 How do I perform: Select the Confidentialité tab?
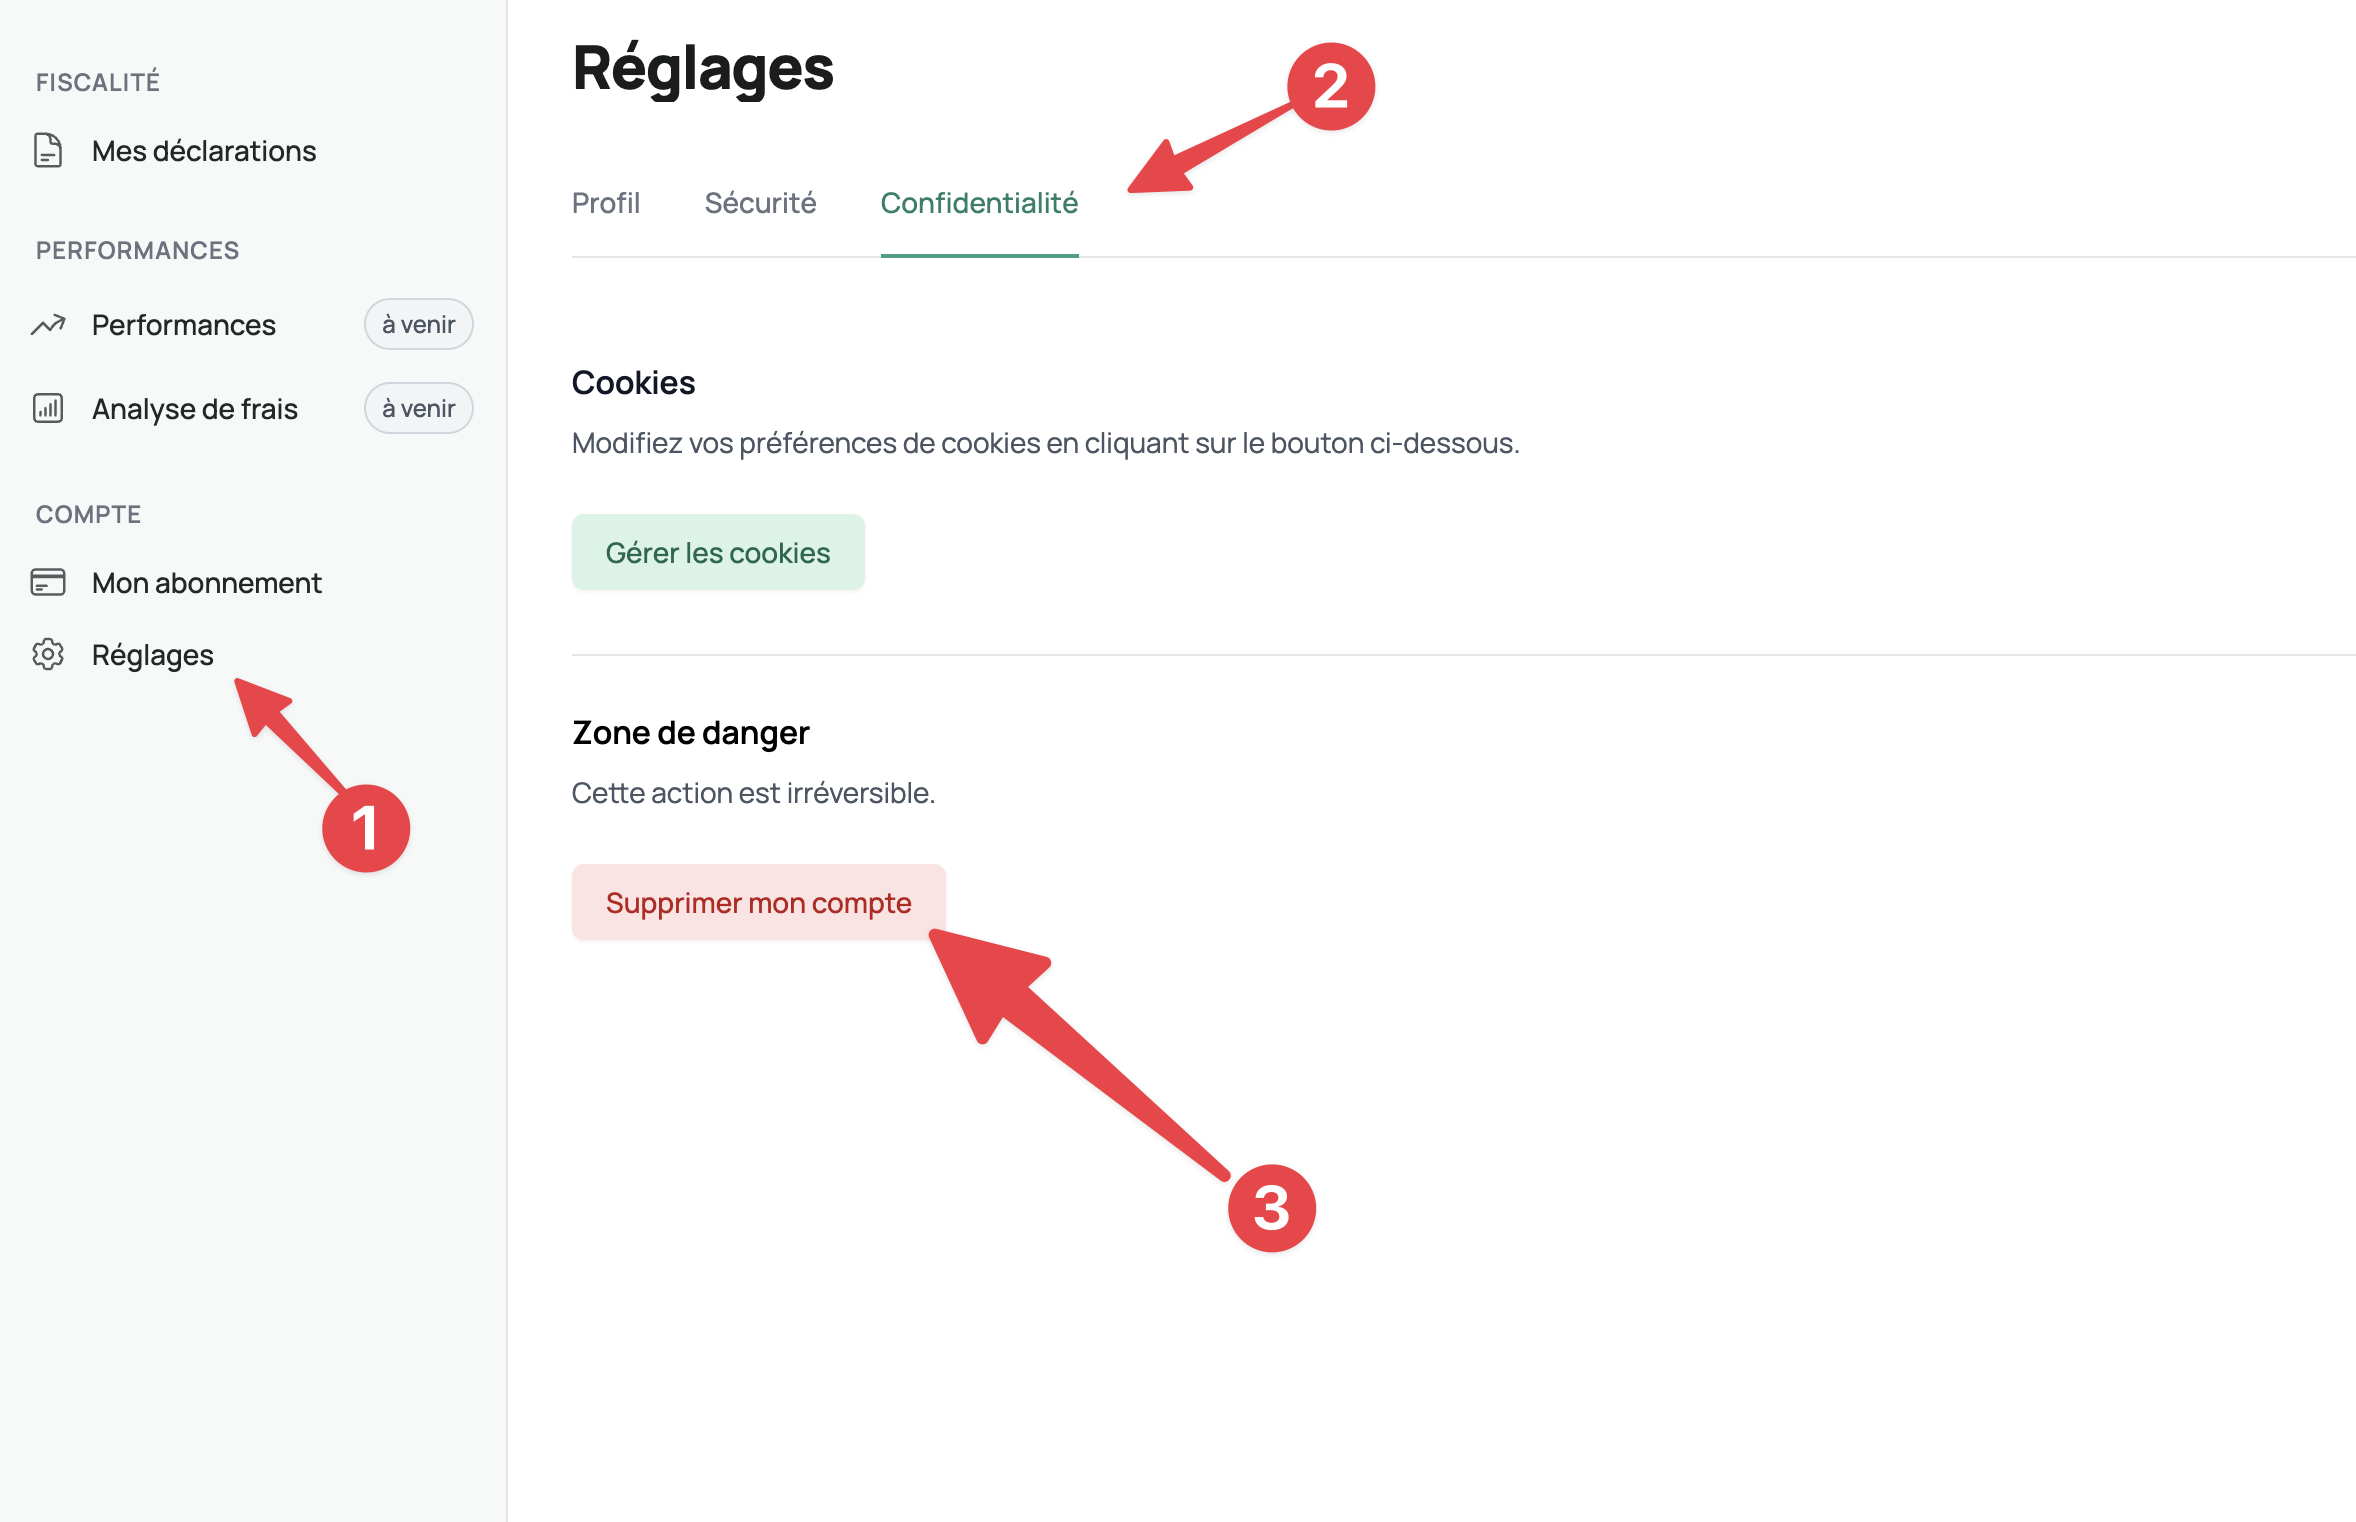click(x=979, y=203)
